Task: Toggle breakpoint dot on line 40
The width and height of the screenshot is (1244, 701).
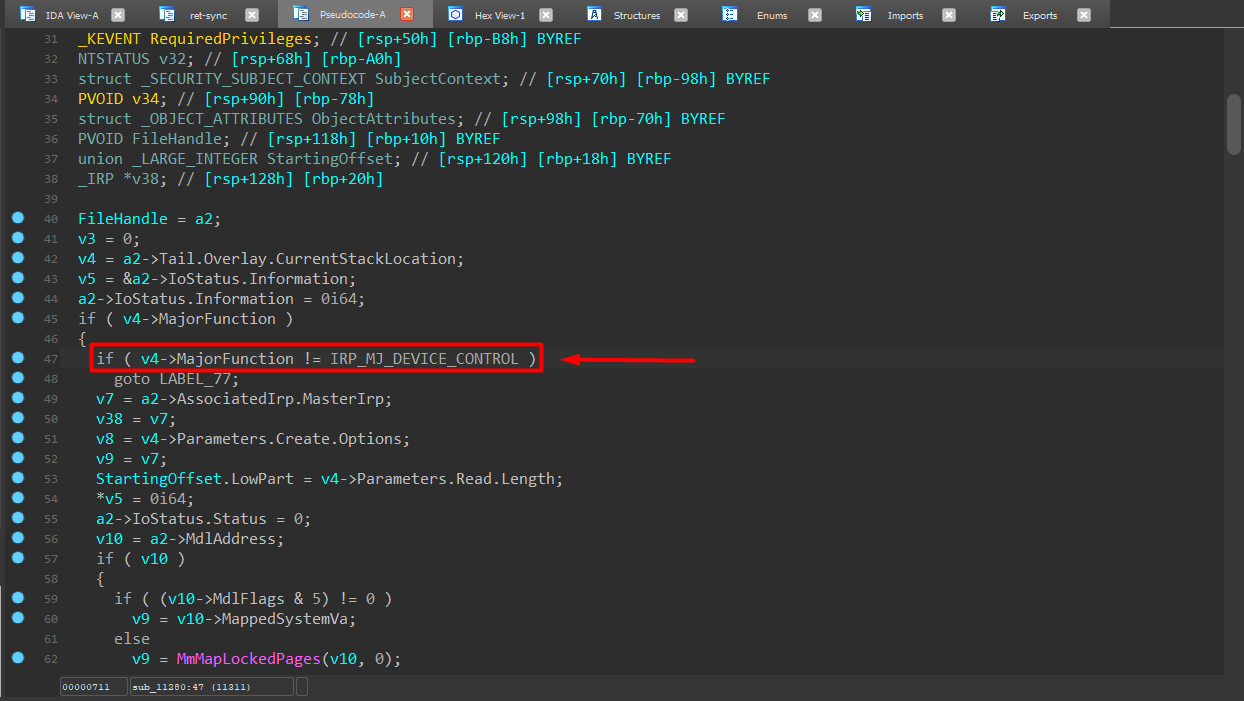Action: pos(17,218)
